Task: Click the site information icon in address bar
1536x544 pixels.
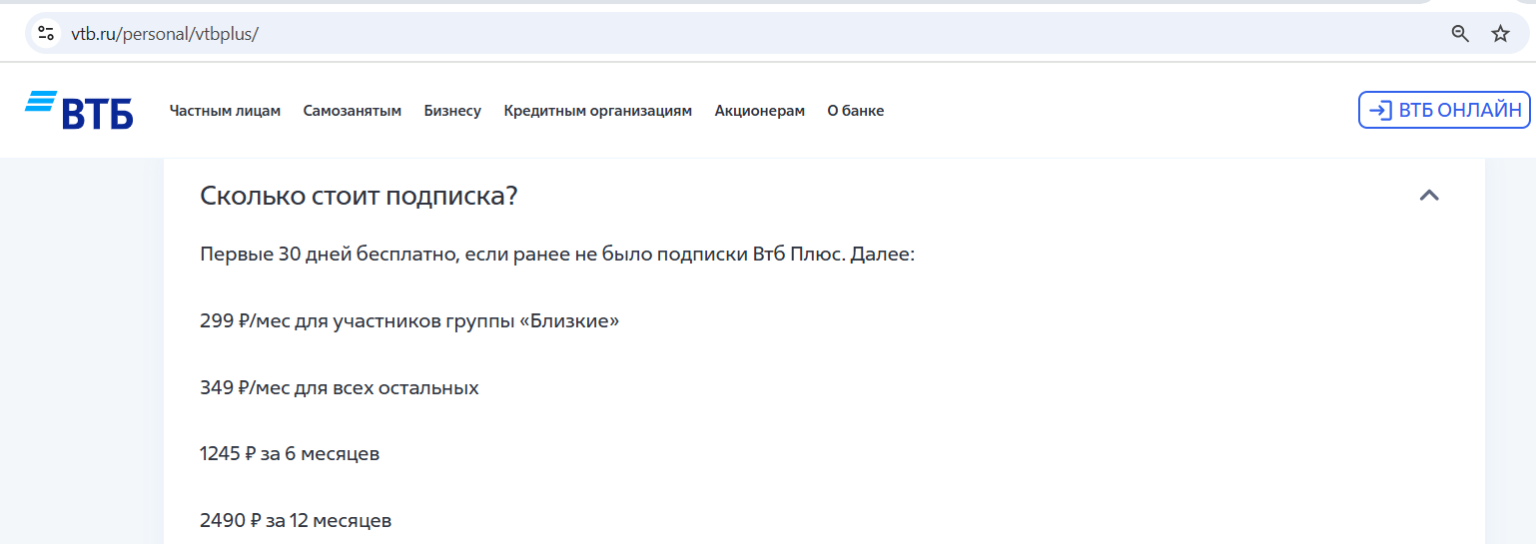Action: (x=46, y=33)
